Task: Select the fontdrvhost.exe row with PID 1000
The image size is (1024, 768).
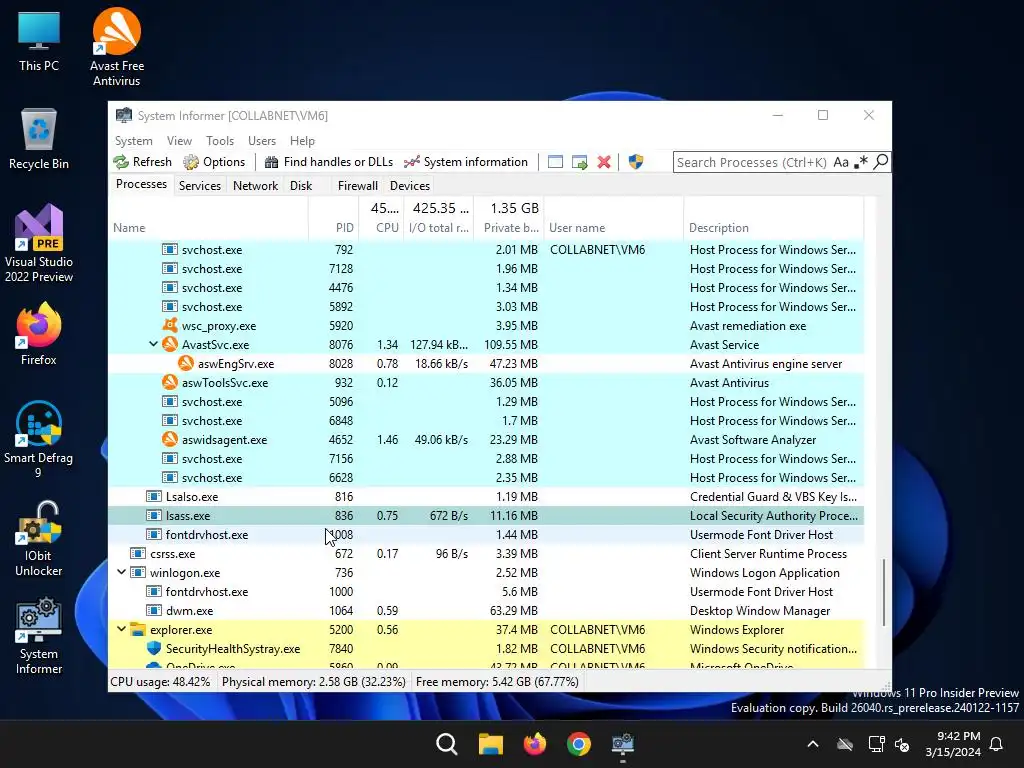Action: point(486,592)
